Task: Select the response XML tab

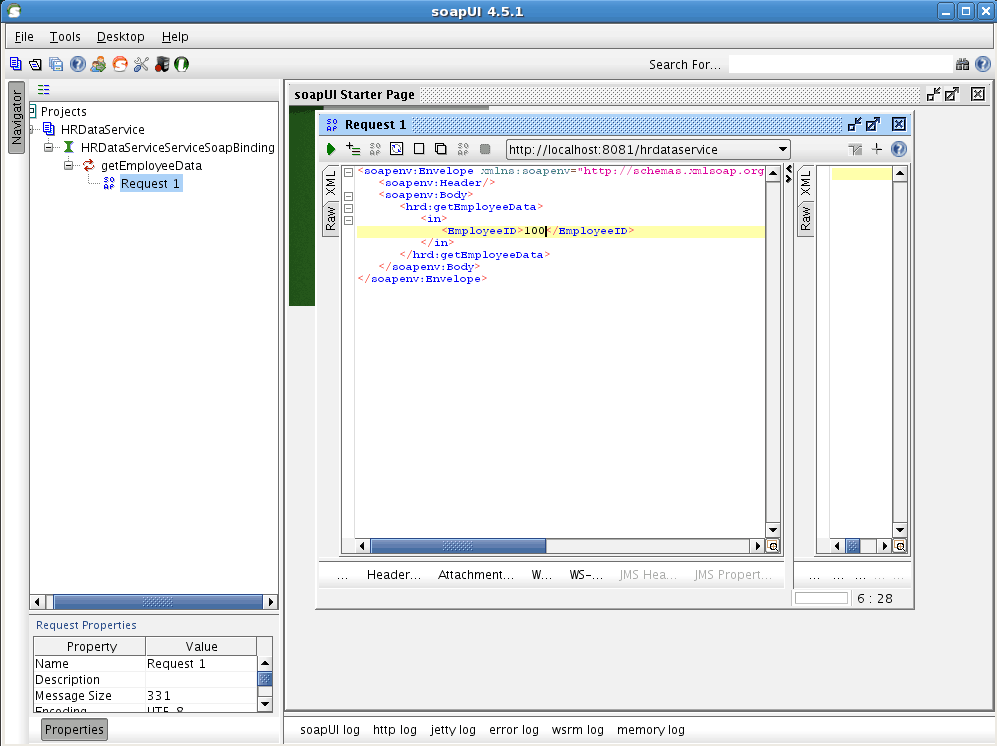Action: (806, 184)
